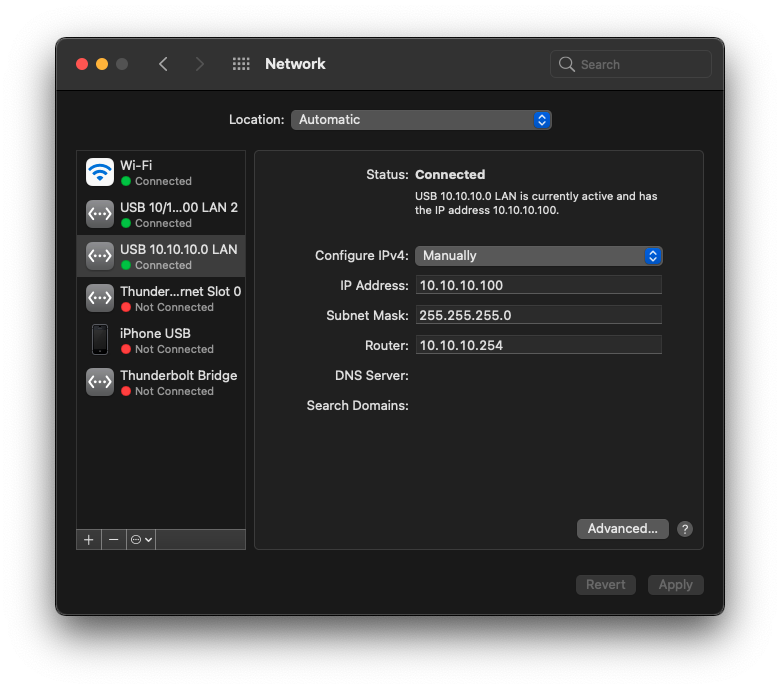Open Advanced... settings
Screen dimensions: 780x689
(622, 529)
